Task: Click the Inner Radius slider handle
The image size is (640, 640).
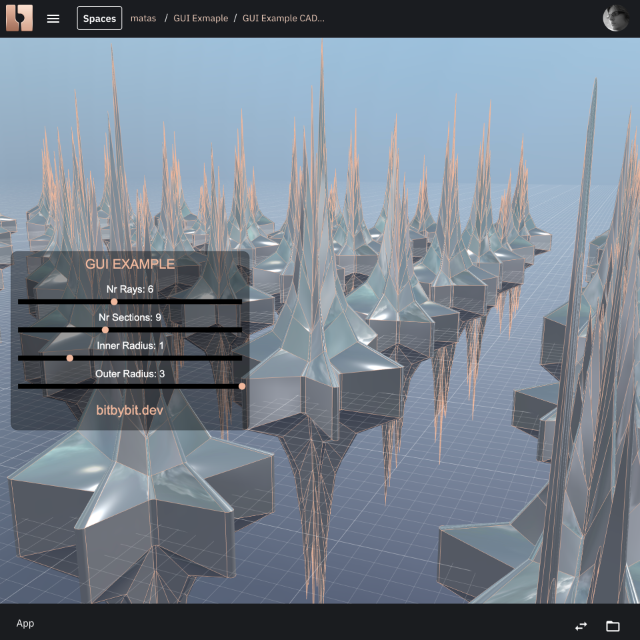Action: [70, 358]
